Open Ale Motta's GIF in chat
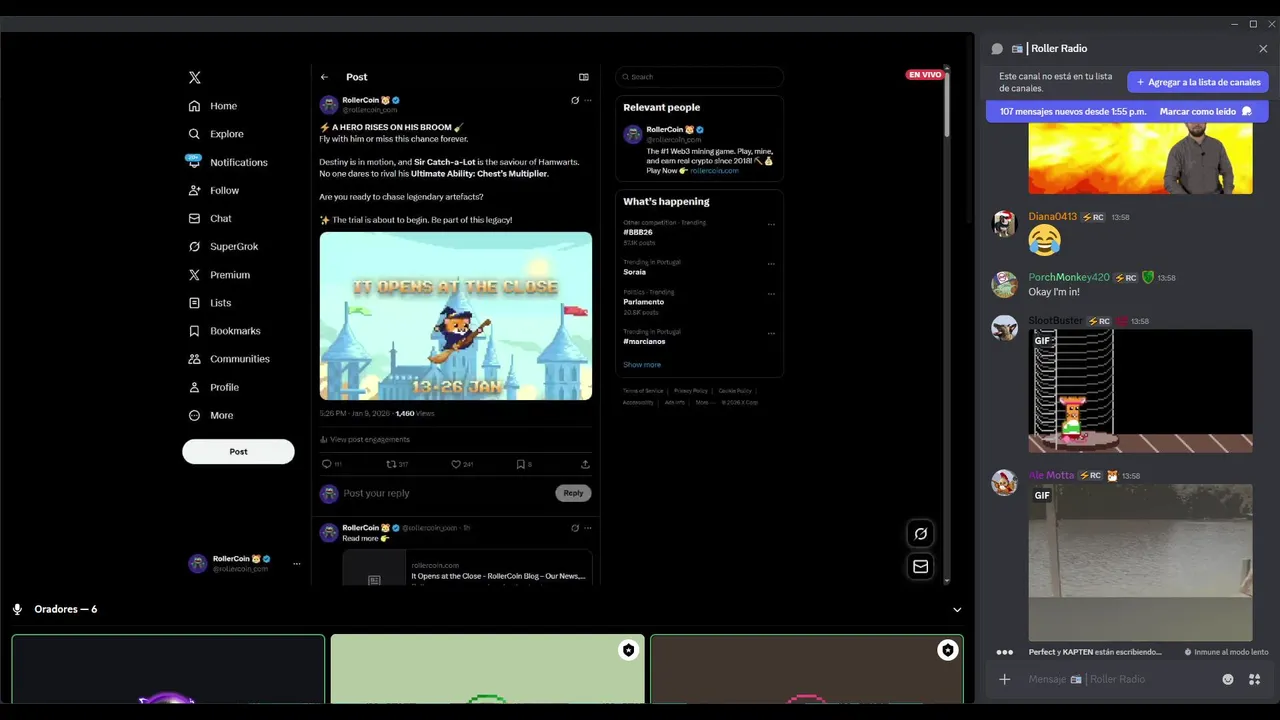This screenshot has height=720, width=1280. coord(1140,562)
